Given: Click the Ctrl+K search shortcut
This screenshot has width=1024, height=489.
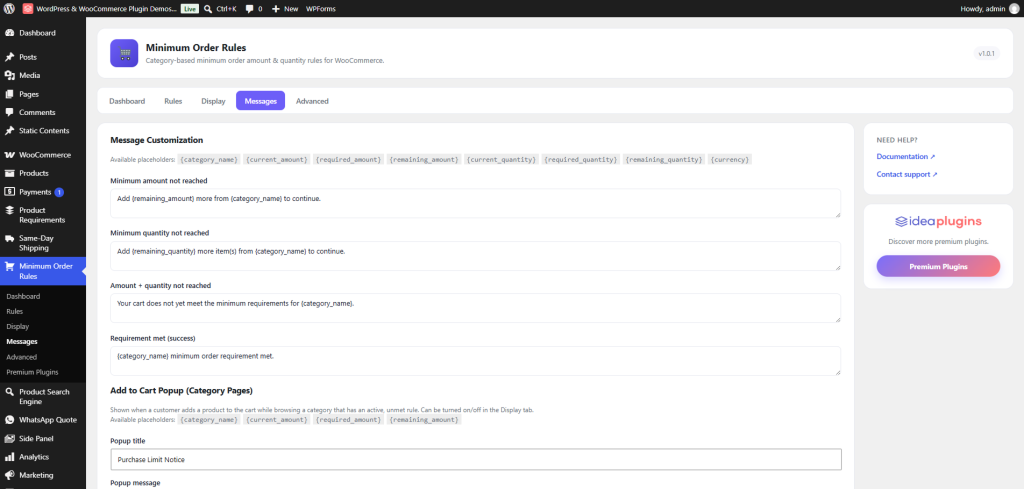Looking at the screenshot, I should [225, 9].
